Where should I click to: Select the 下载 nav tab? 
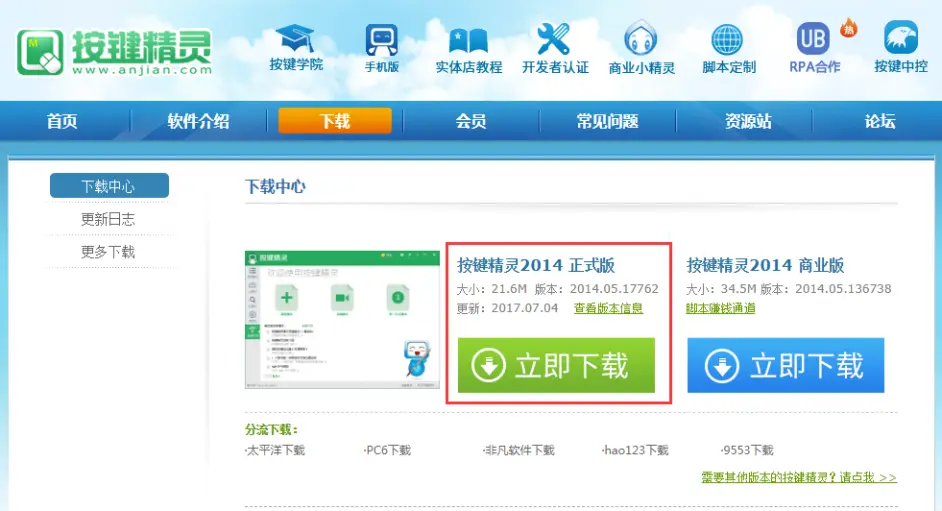click(x=335, y=121)
